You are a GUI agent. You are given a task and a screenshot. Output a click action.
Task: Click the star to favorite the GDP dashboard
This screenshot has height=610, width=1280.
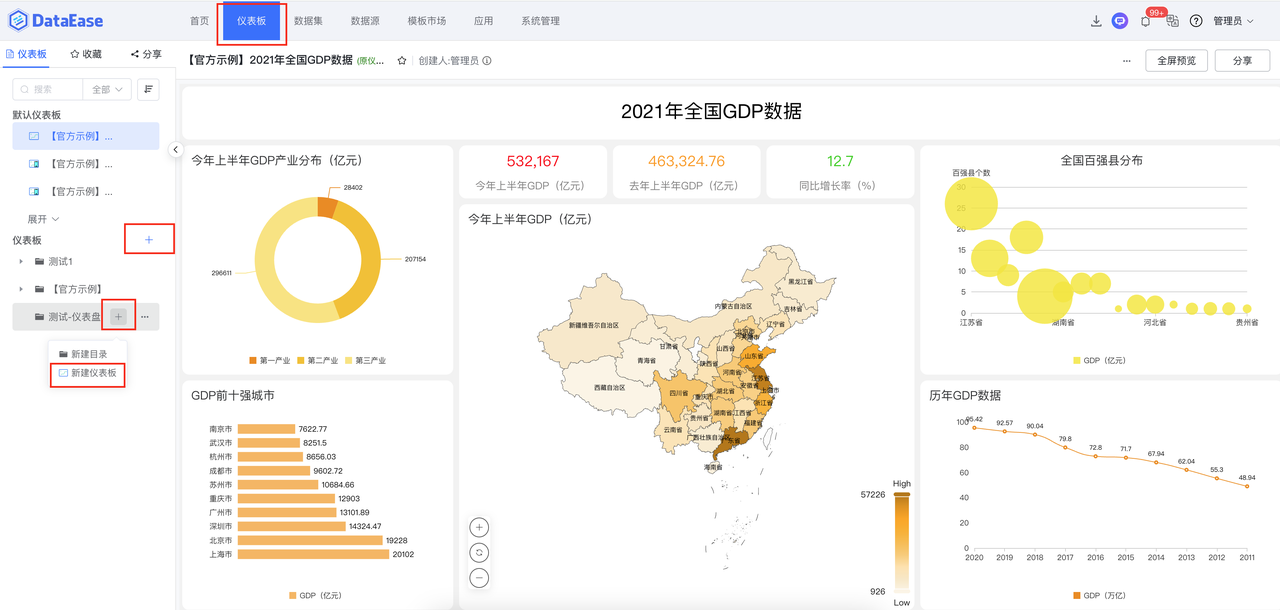pos(399,60)
